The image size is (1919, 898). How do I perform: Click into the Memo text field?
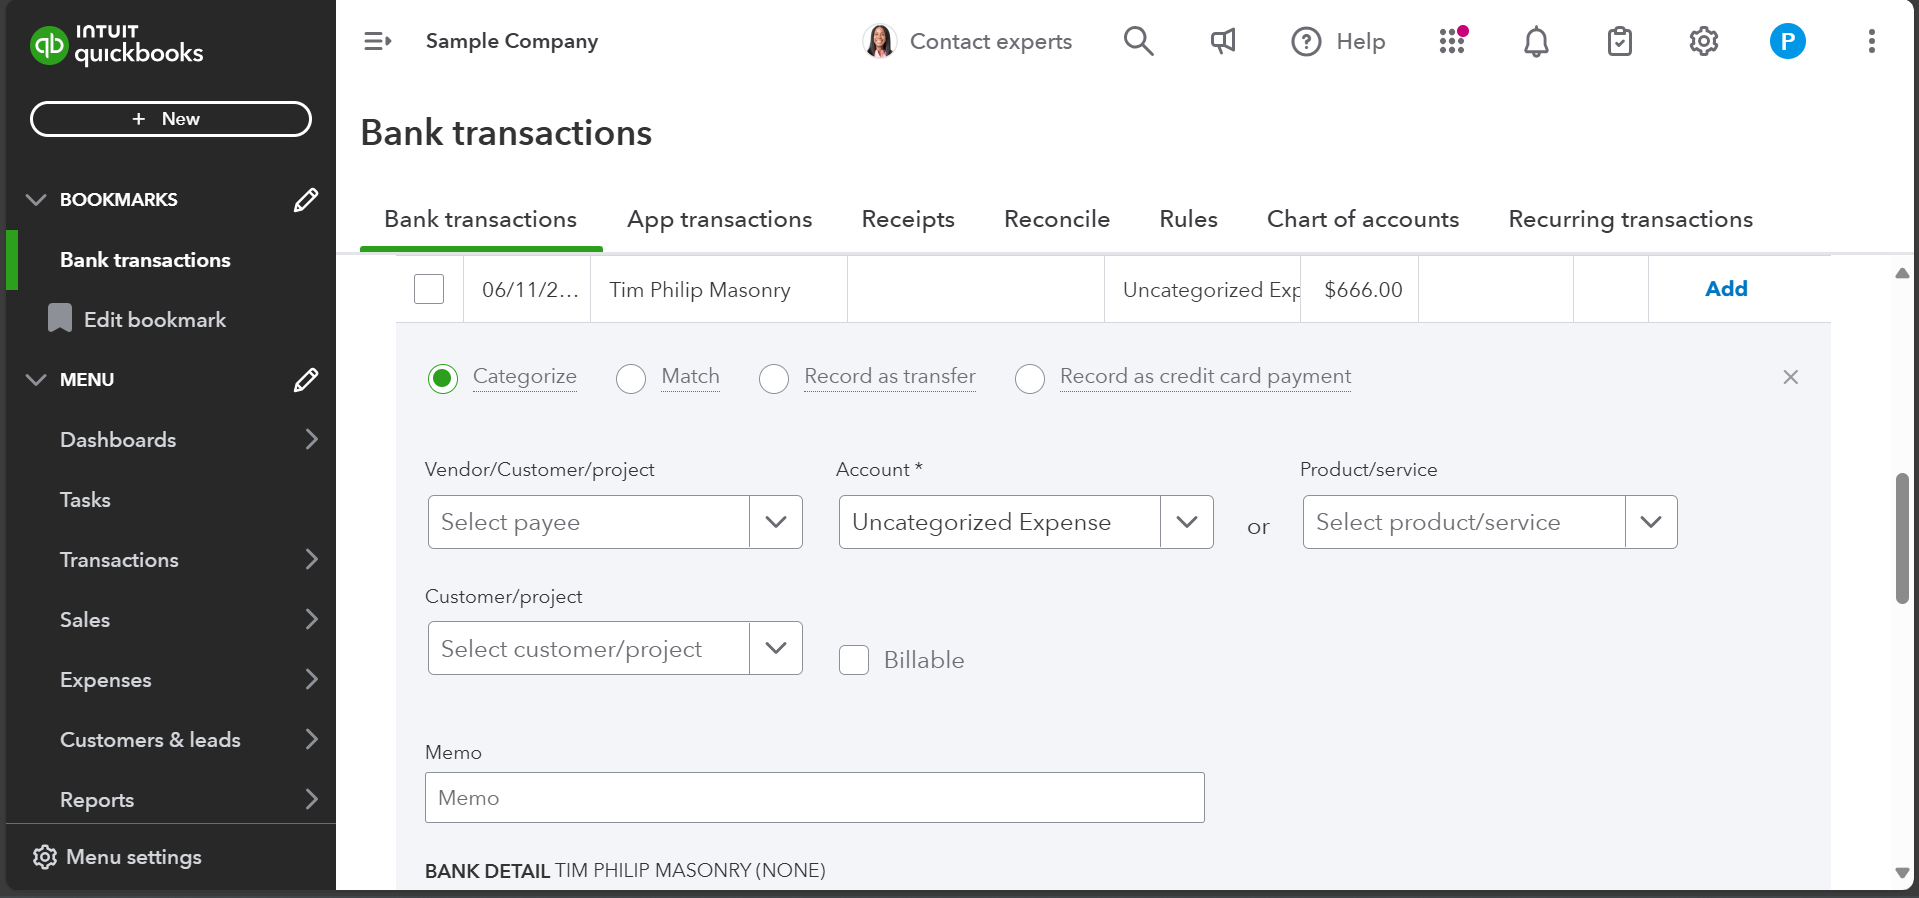tap(814, 797)
